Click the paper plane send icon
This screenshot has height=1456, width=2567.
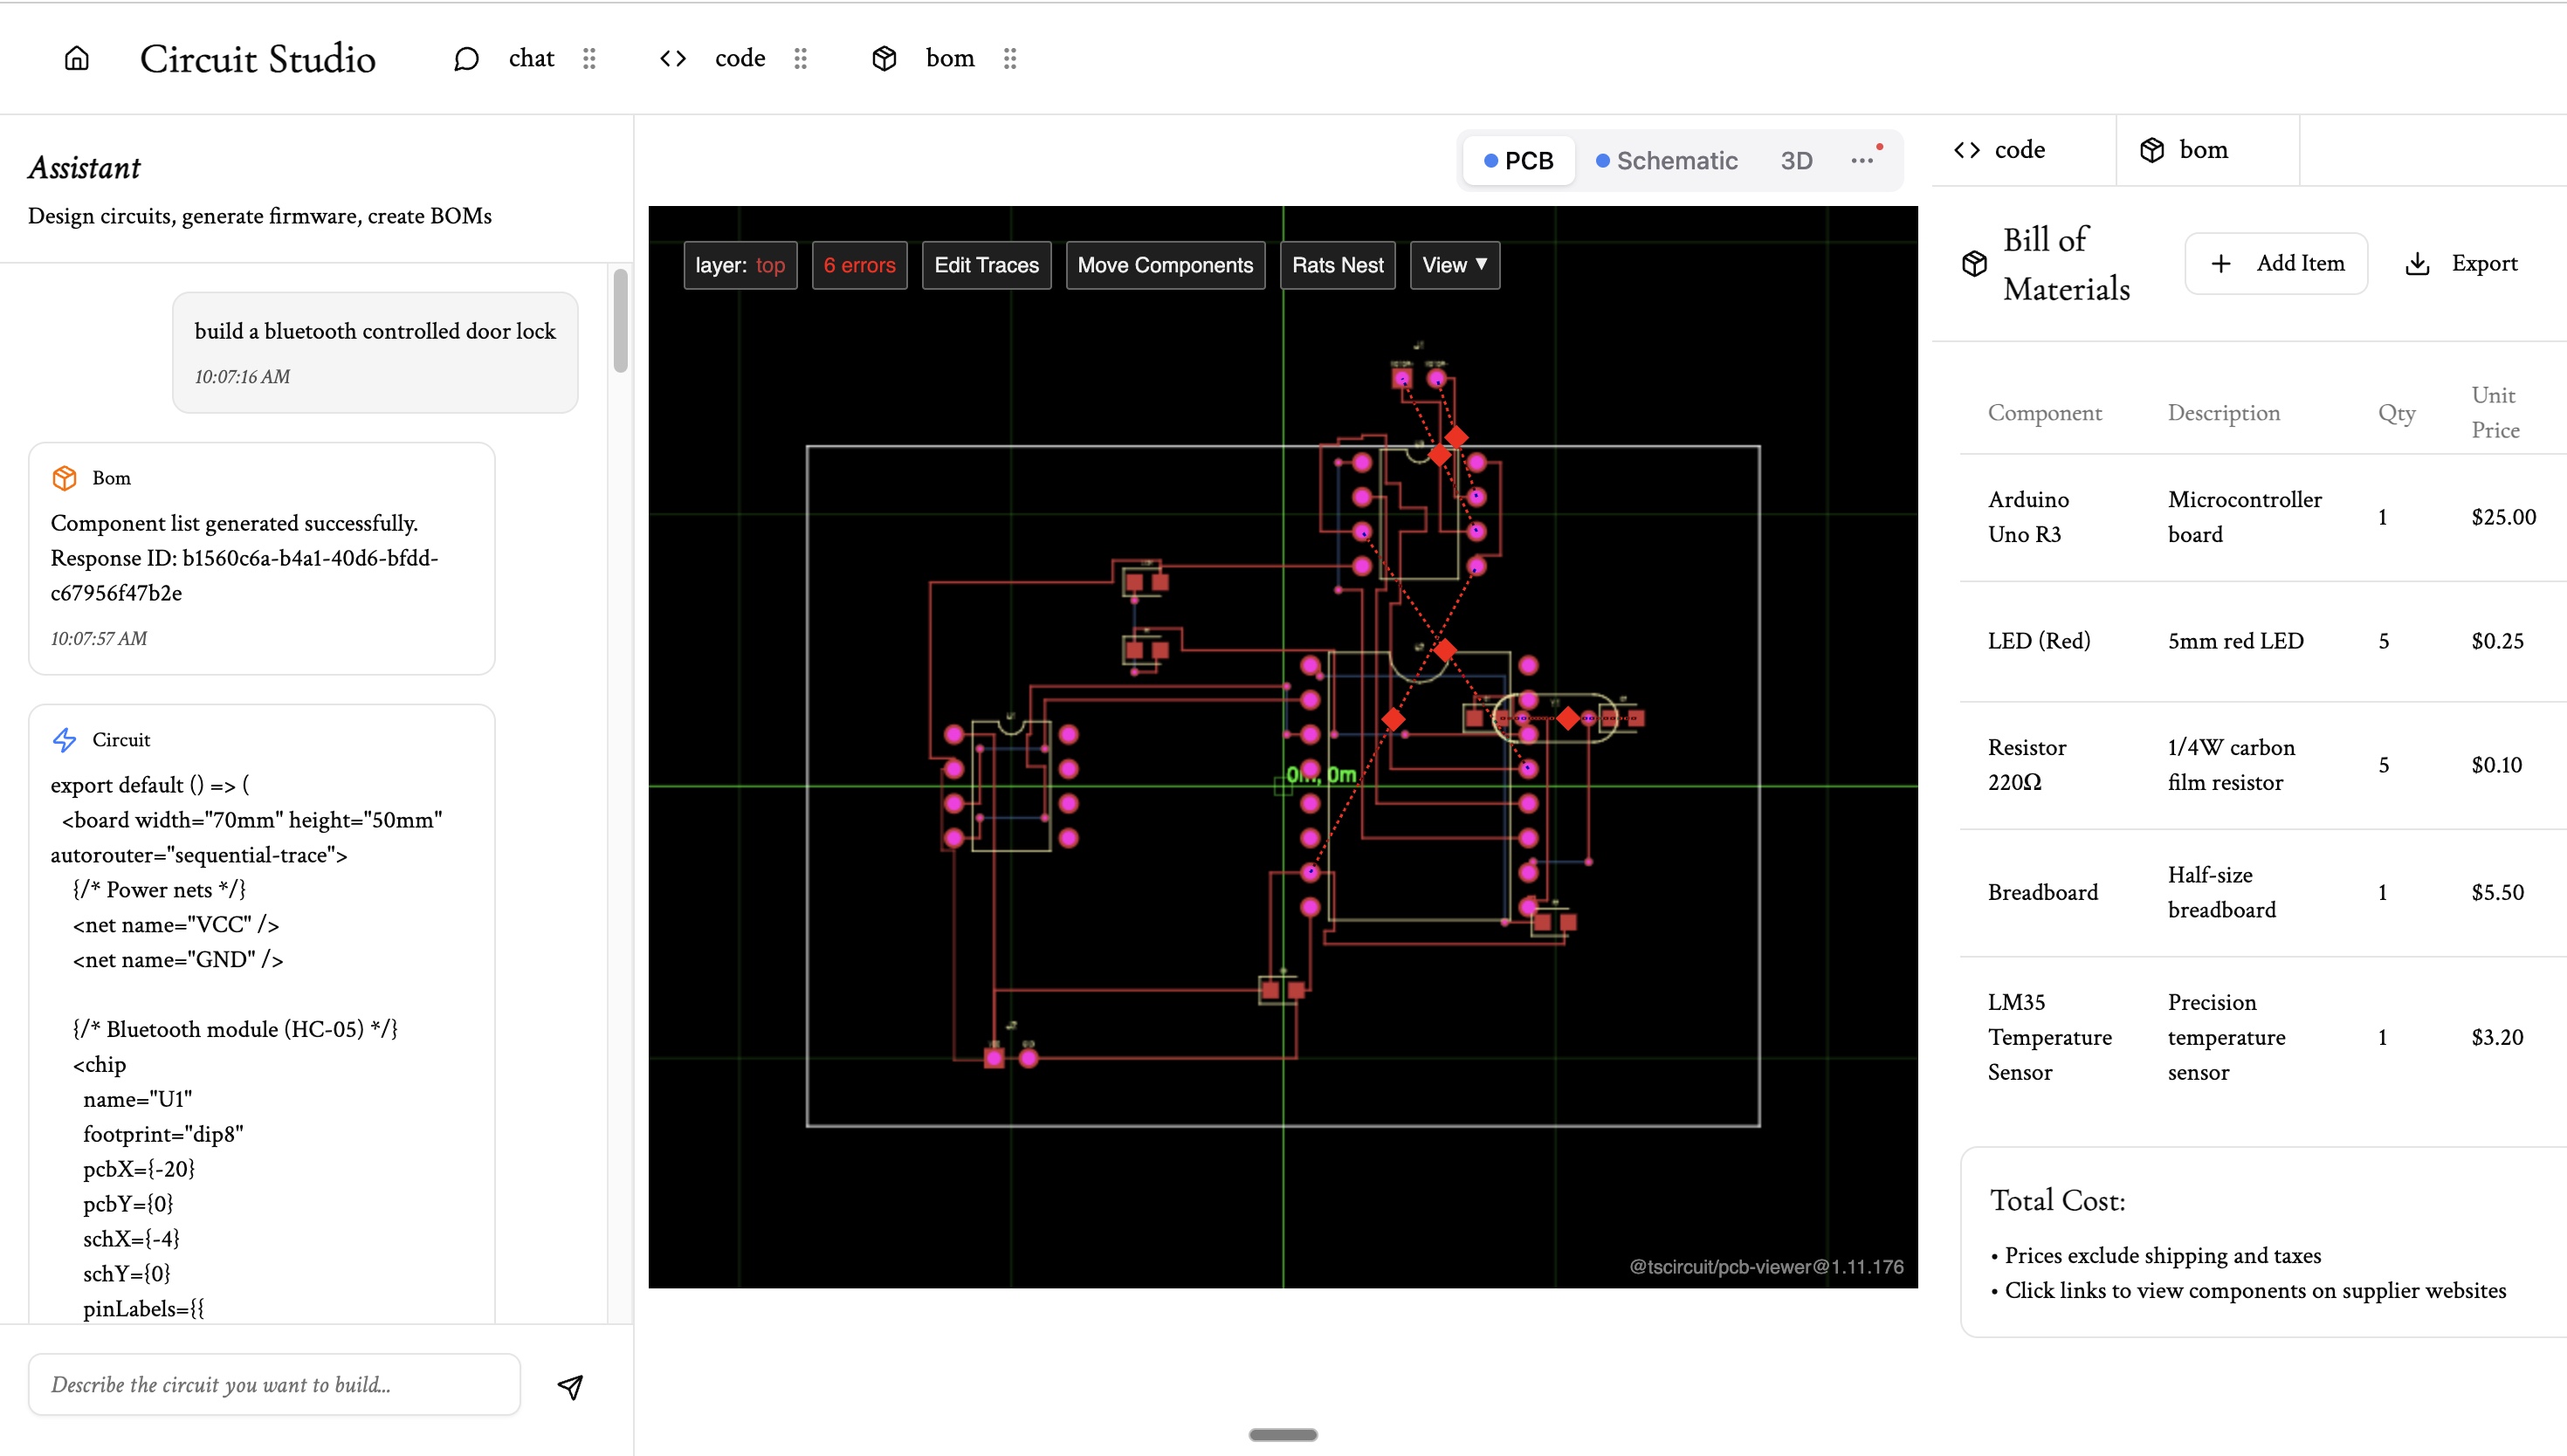click(x=570, y=1386)
